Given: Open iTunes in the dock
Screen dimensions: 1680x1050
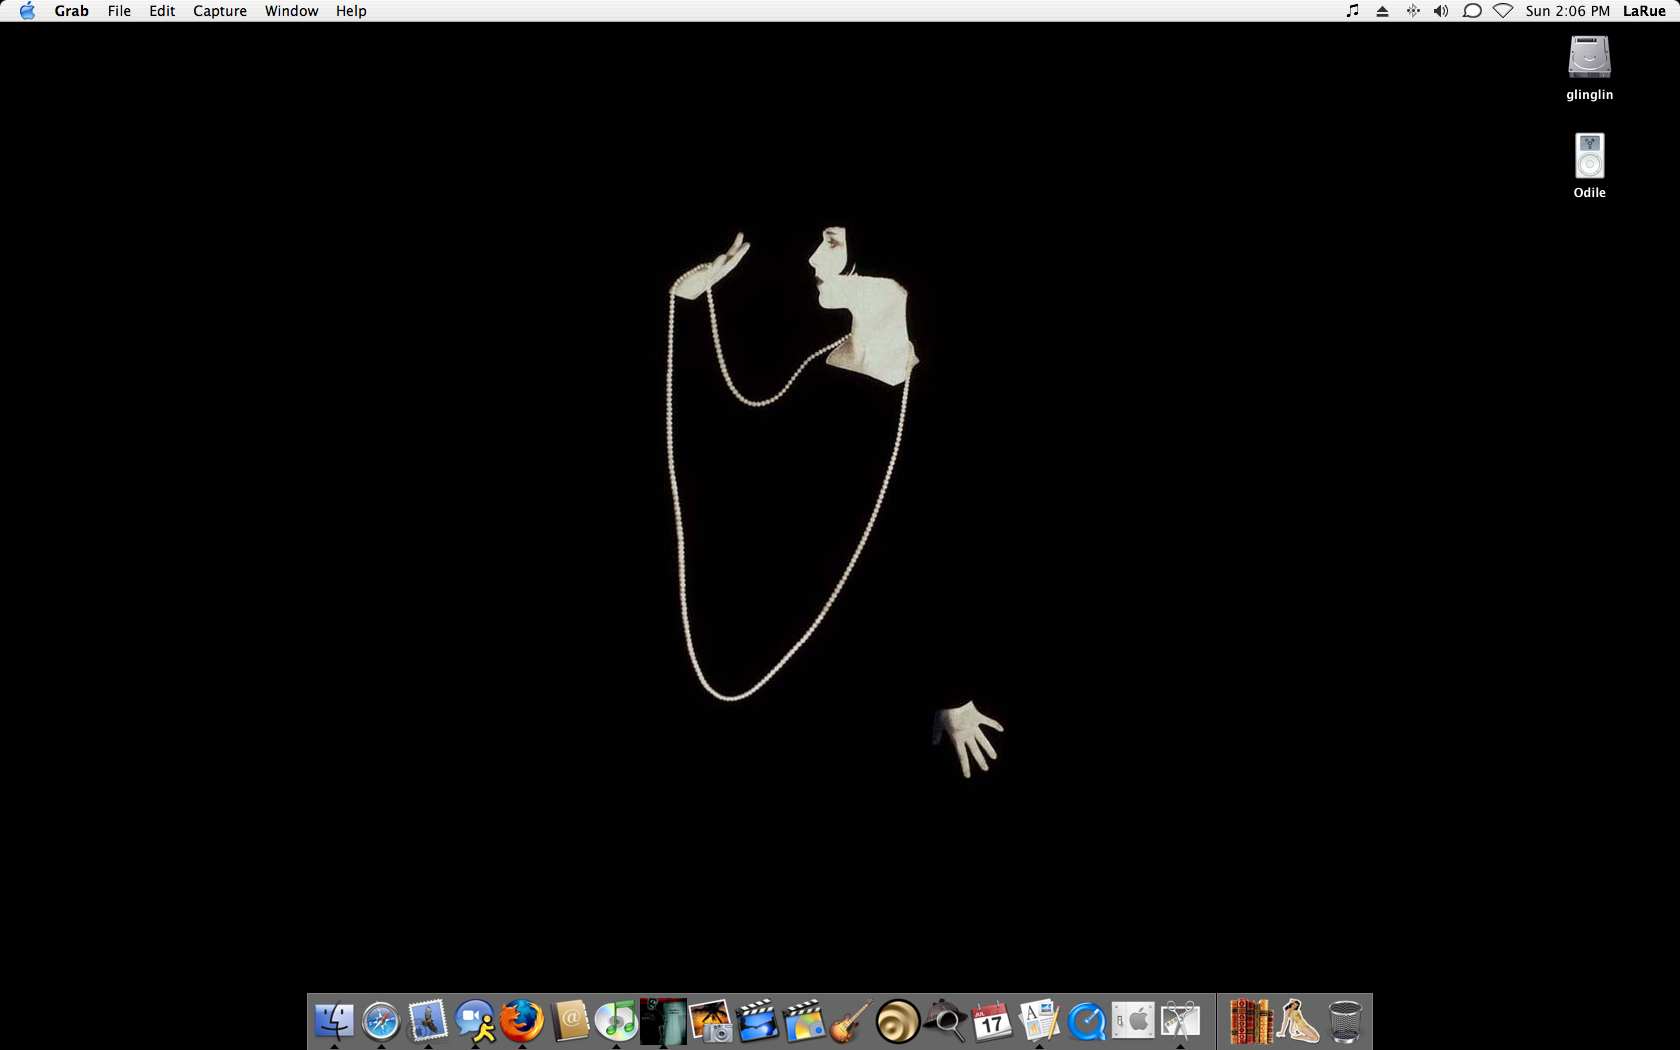Looking at the screenshot, I should pyautogui.click(x=616, y=1021).
